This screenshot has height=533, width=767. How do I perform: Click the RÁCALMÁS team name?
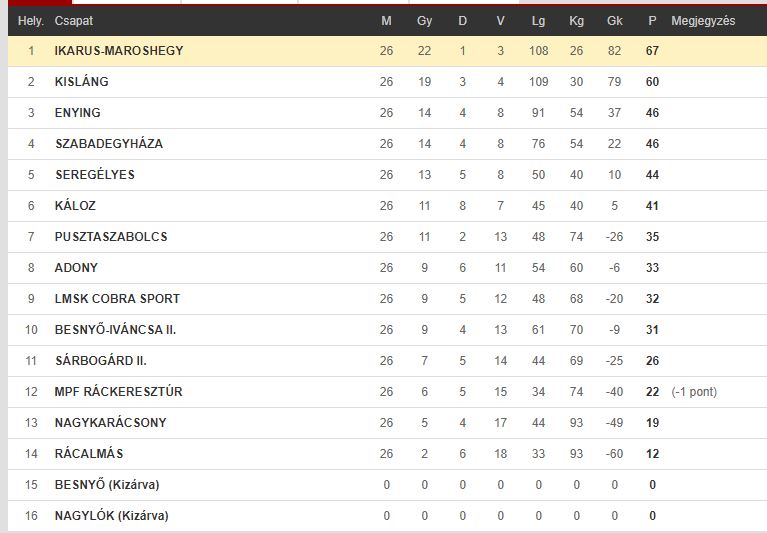(x=89, y=454)
